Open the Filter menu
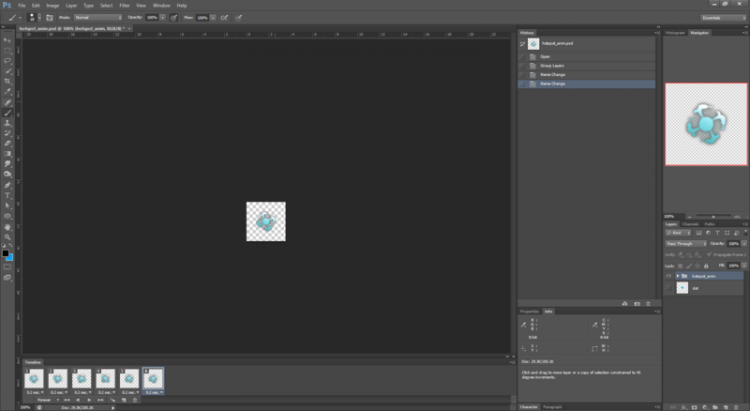This screenshot has width=750, height=411. coord(124,5)
